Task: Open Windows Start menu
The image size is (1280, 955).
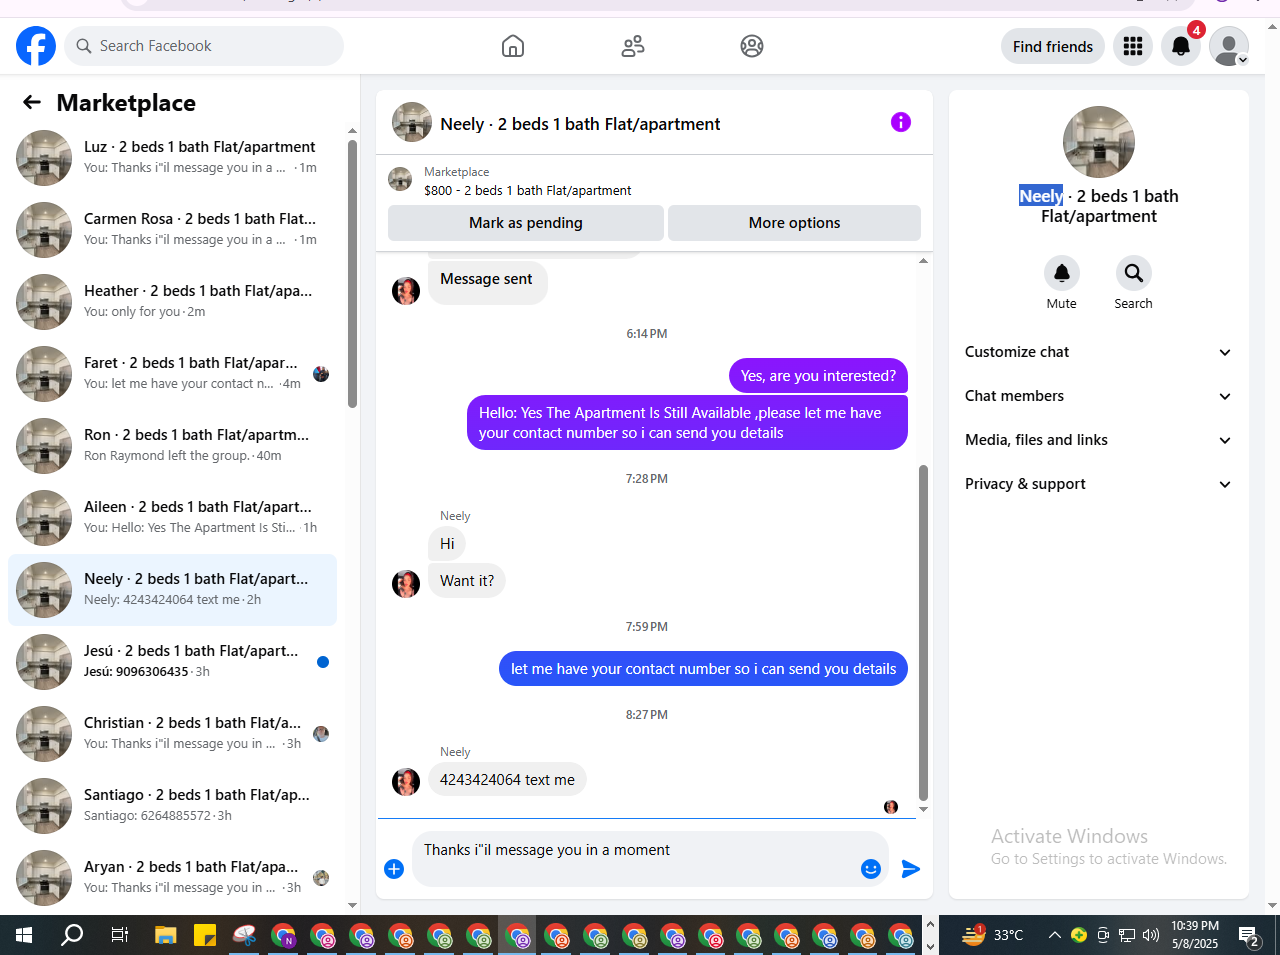Action: coord(24,936)
